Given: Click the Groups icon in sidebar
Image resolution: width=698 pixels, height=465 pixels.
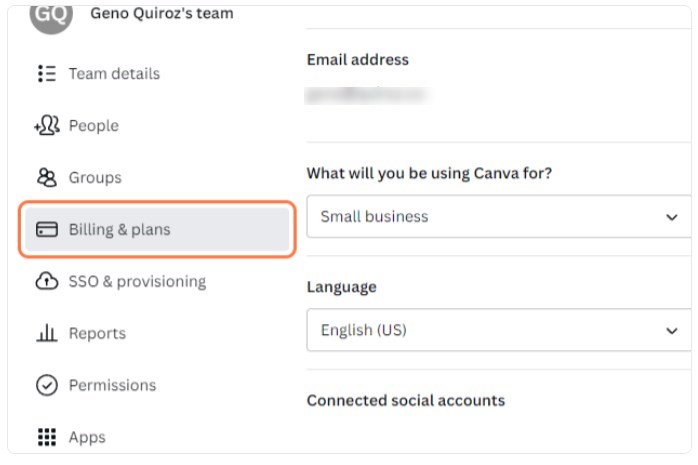Looking at the screenshot, I should [47, 178].
